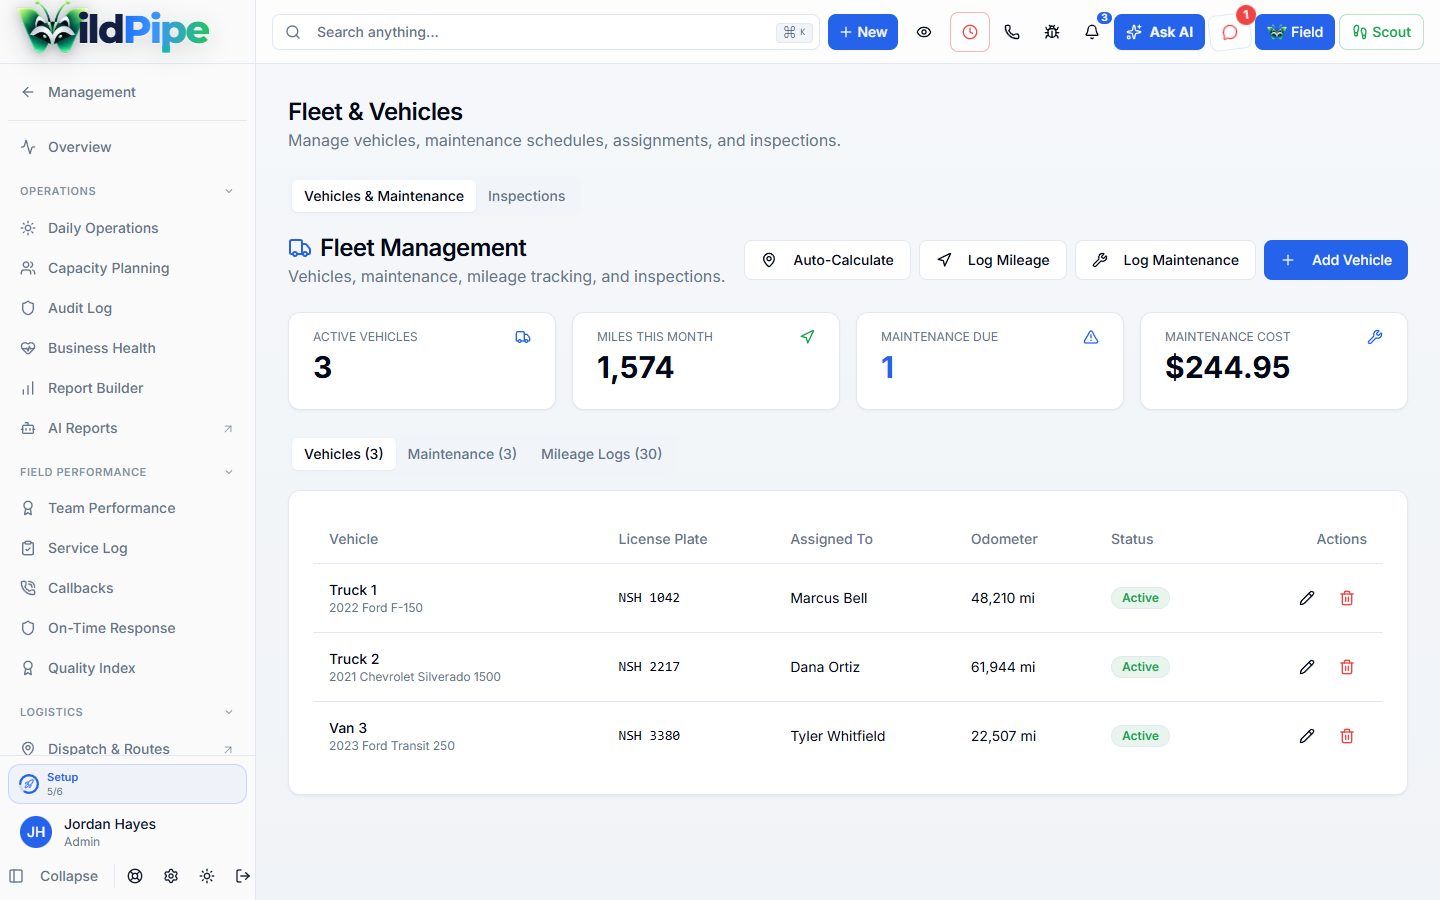Click the Add Vehicle button
The image size is (1440, 900).
1336,260
